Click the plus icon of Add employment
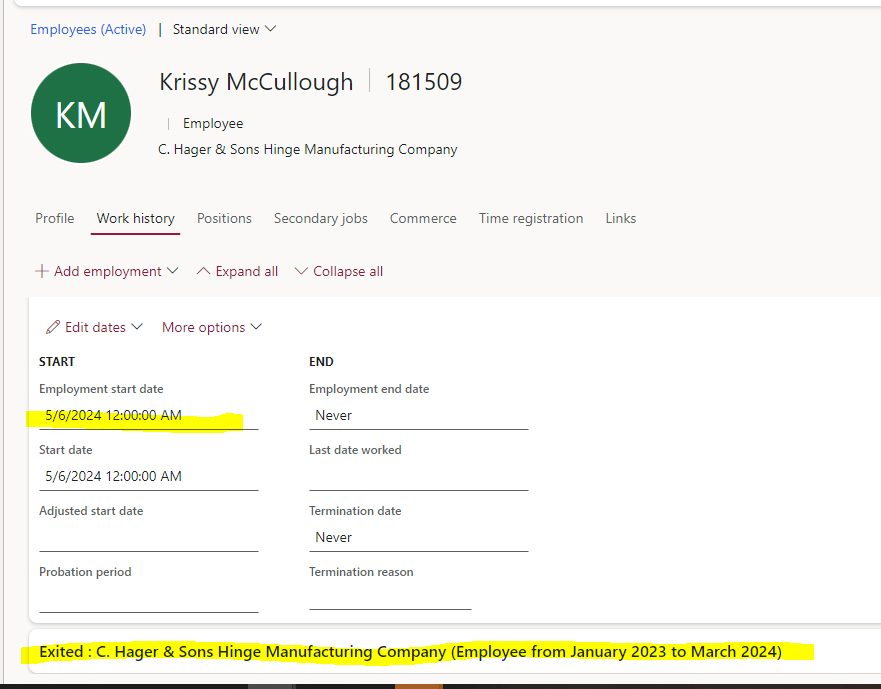The height and width of the screenshot is (689, 881). click(x=42, y=271)
